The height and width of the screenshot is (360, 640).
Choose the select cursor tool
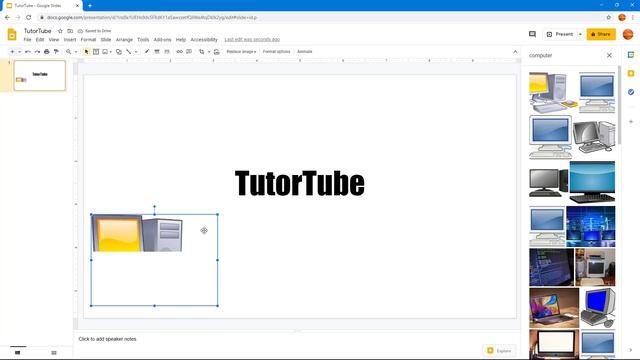86,52
